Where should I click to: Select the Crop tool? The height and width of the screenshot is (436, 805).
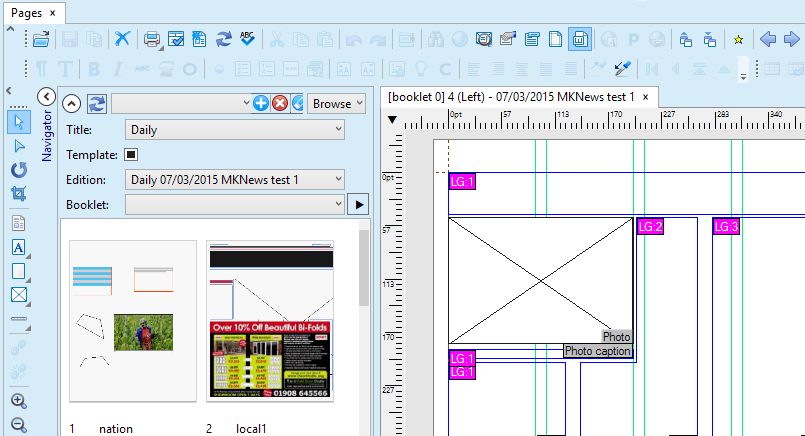(19, 194)
